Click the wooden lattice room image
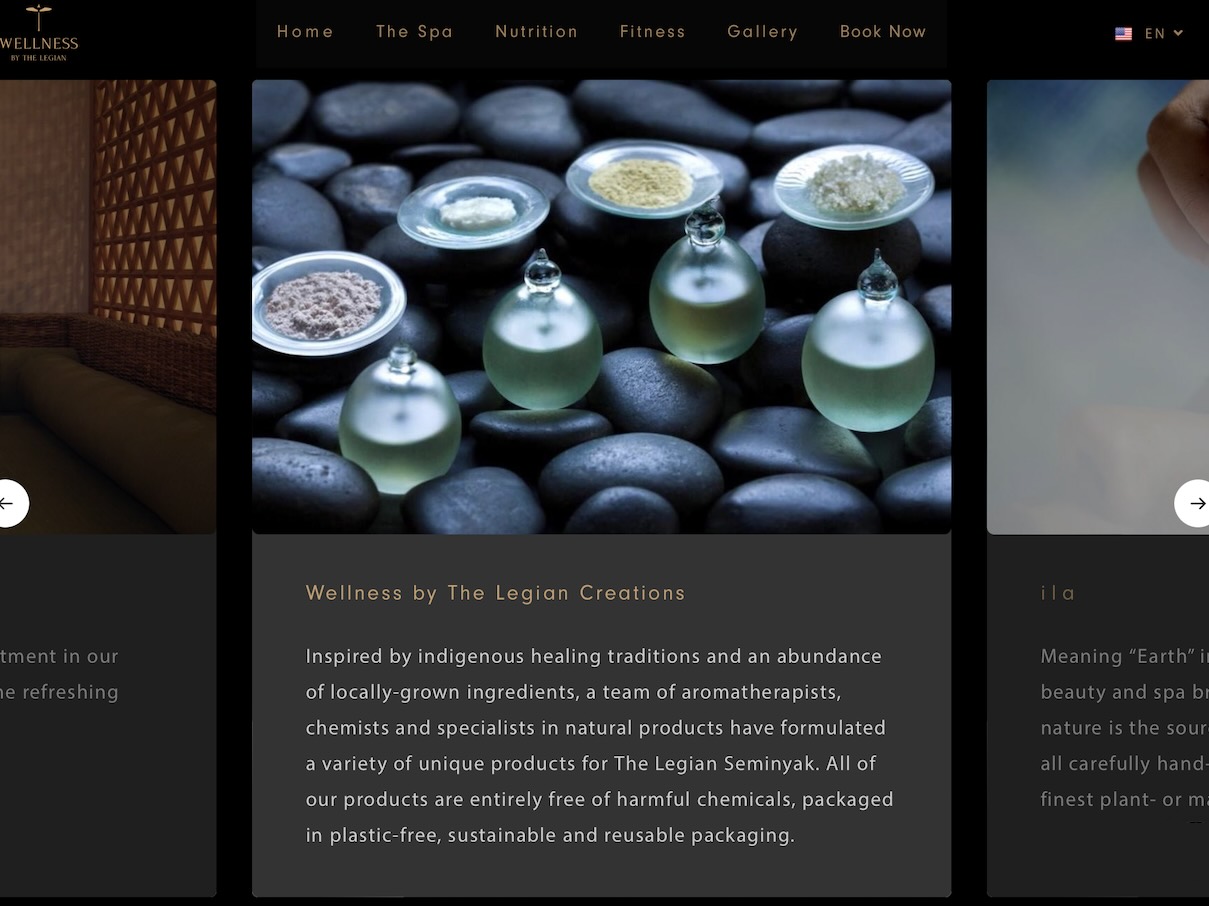 (108, 307)
